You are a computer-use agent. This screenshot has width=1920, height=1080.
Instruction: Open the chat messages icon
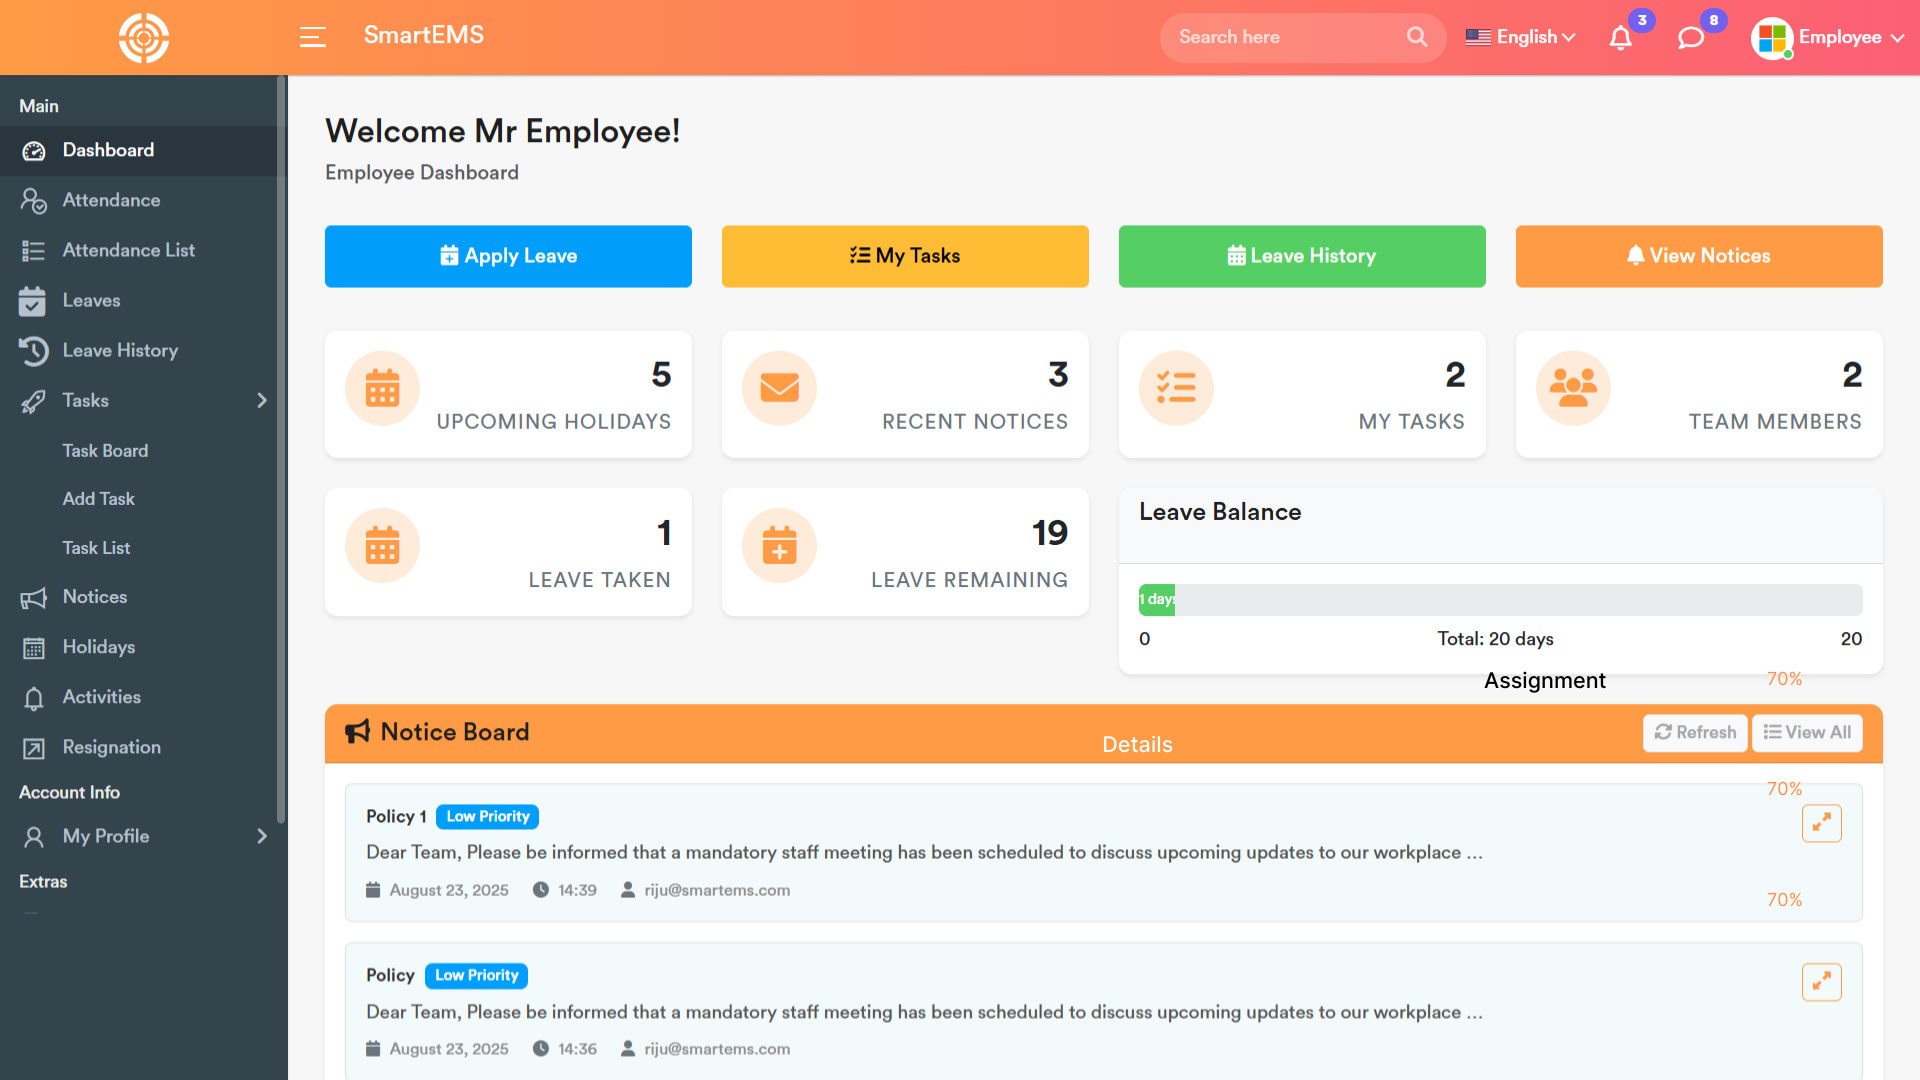coord(1690,38)
